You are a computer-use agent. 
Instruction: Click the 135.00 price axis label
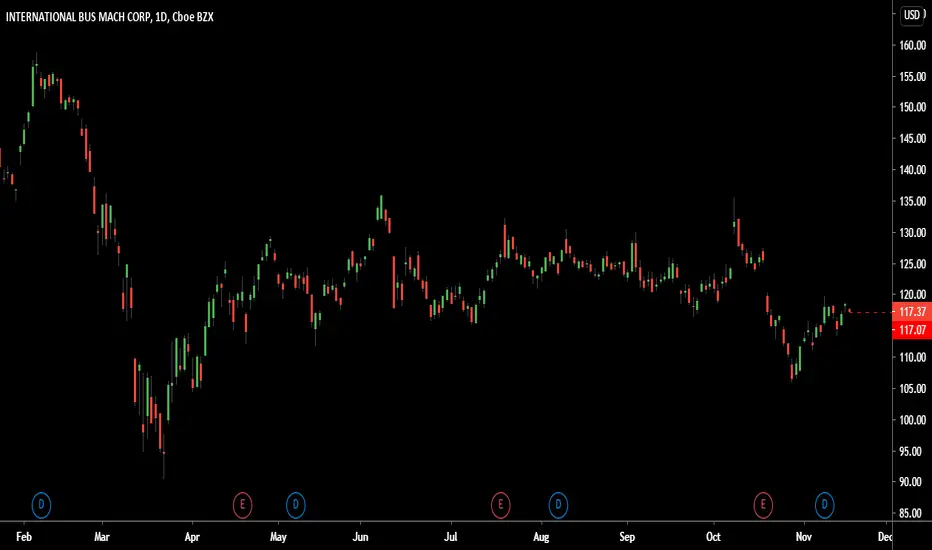click(x=912, y=201)
